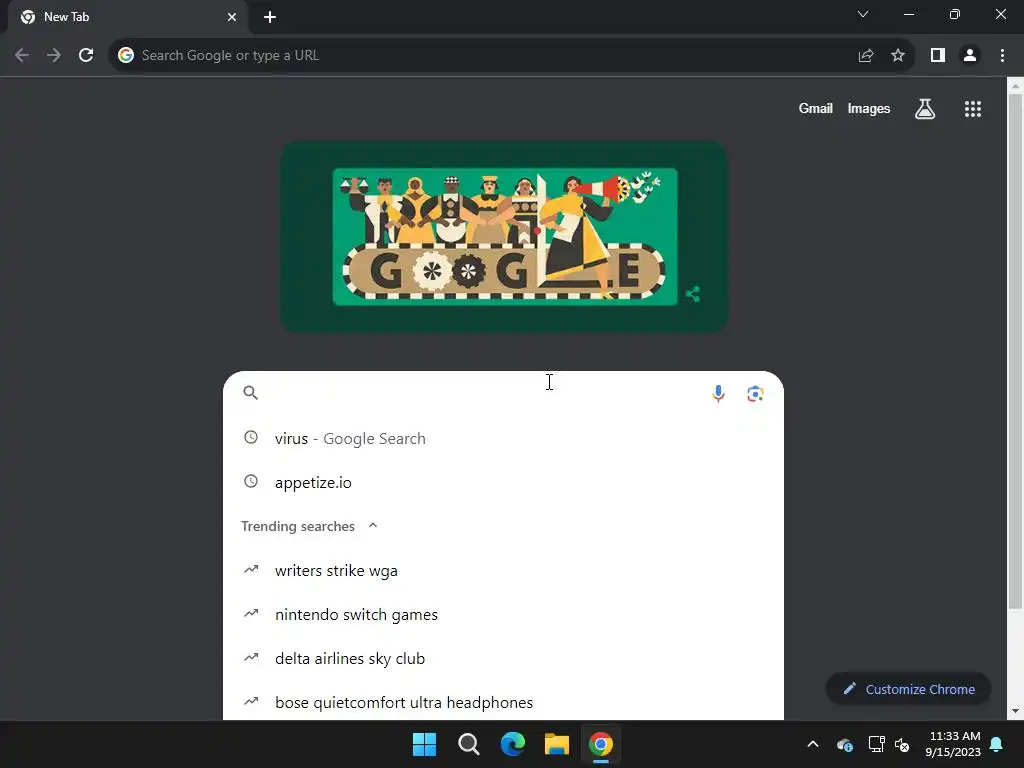Viewport: 1024px width, 768px height.
Task: Open the Google apps grid
Action: click(x=973, y=109)
